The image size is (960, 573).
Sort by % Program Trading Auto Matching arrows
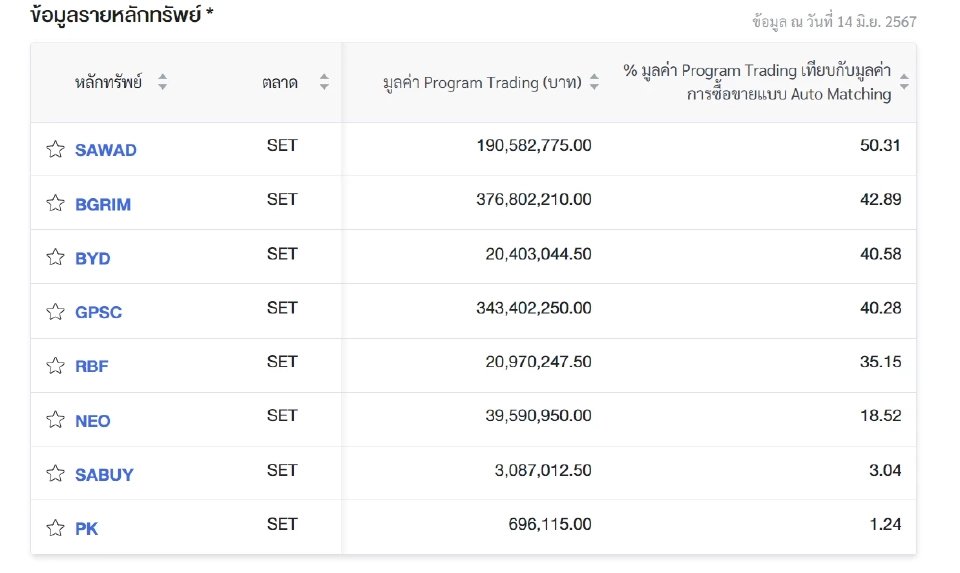click(904, 82)
